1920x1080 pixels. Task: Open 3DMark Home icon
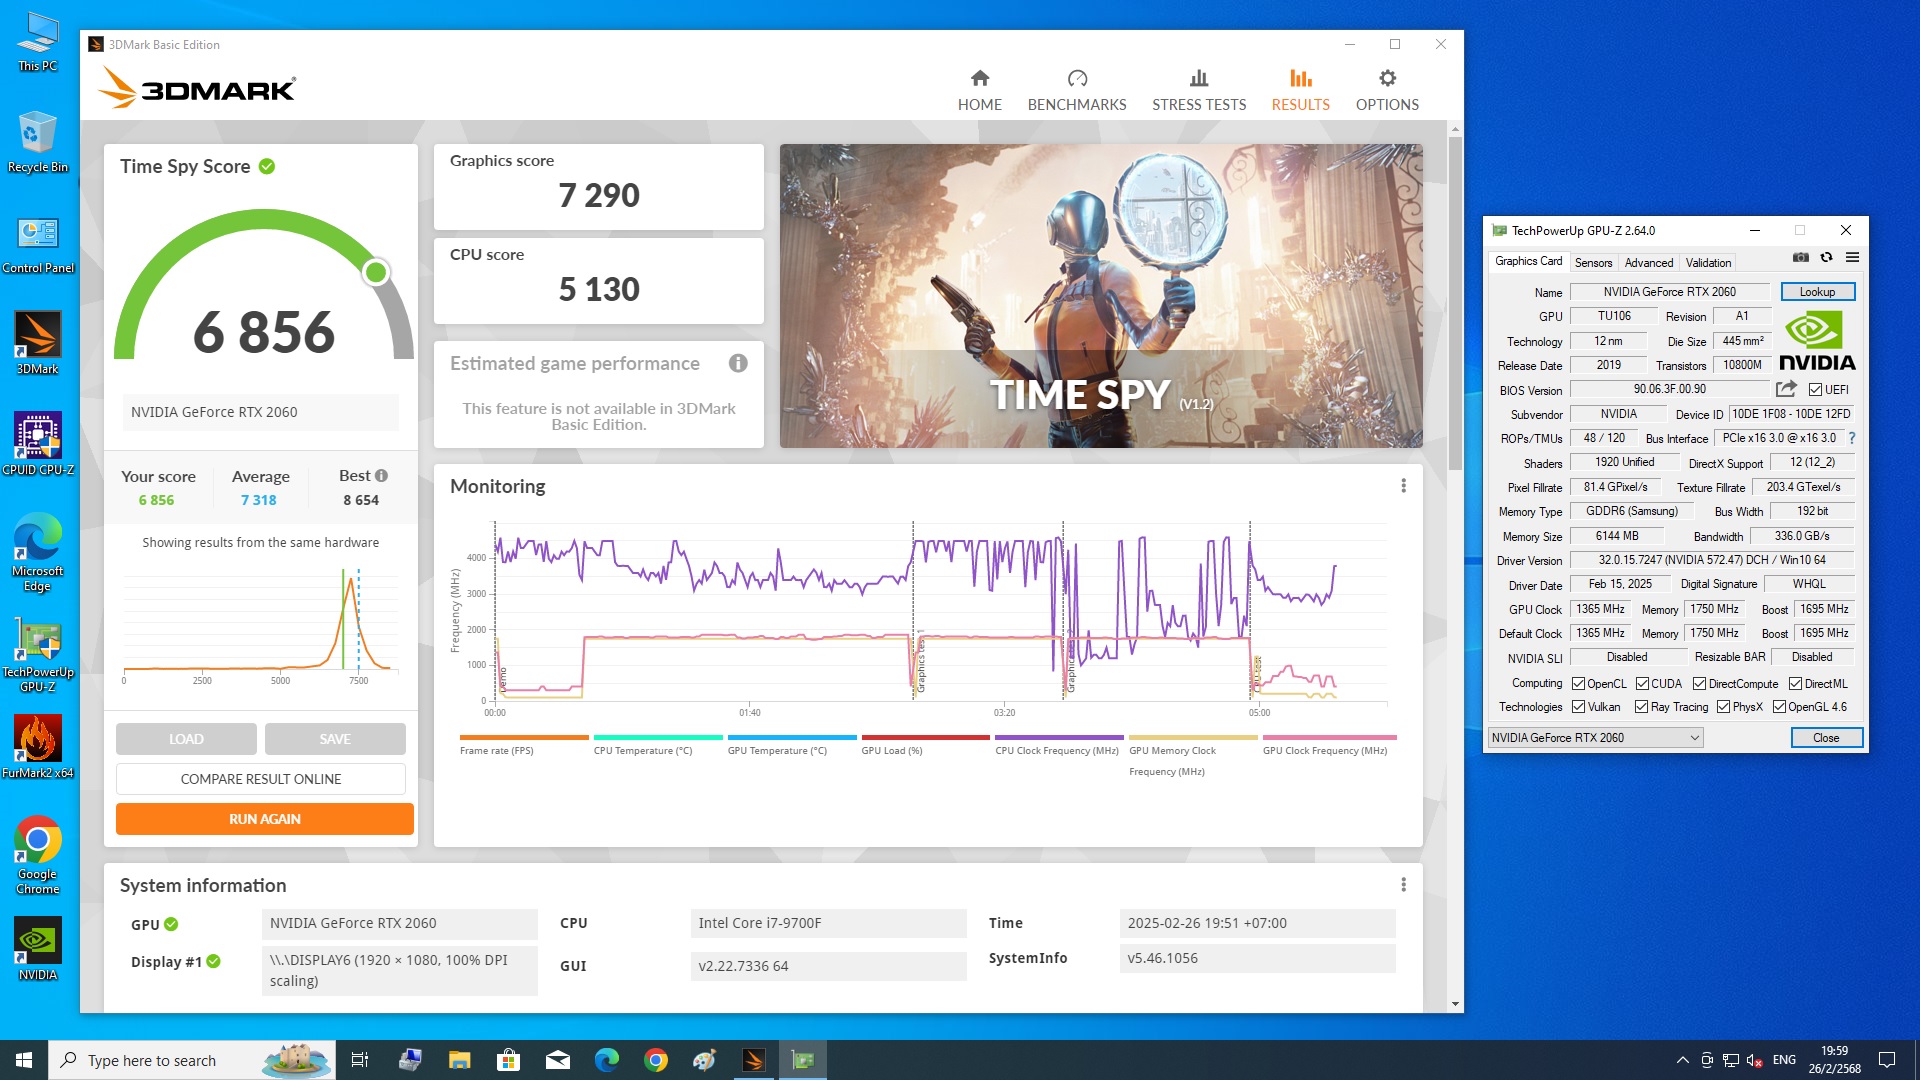coord(979,79)
